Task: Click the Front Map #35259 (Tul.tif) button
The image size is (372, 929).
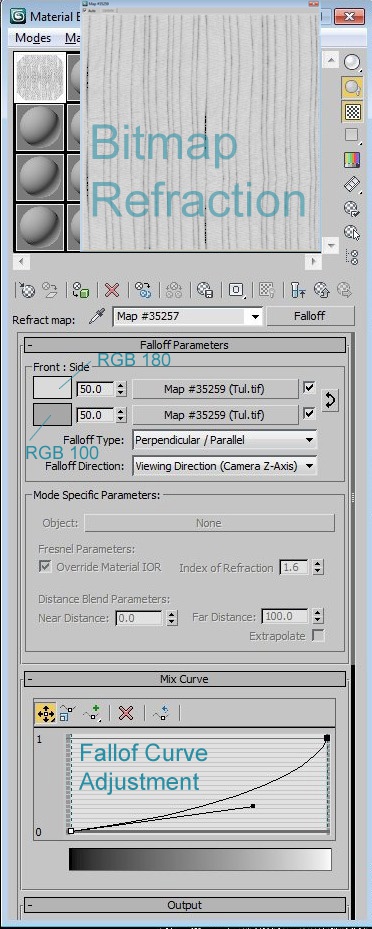Action: pos(215,389)
